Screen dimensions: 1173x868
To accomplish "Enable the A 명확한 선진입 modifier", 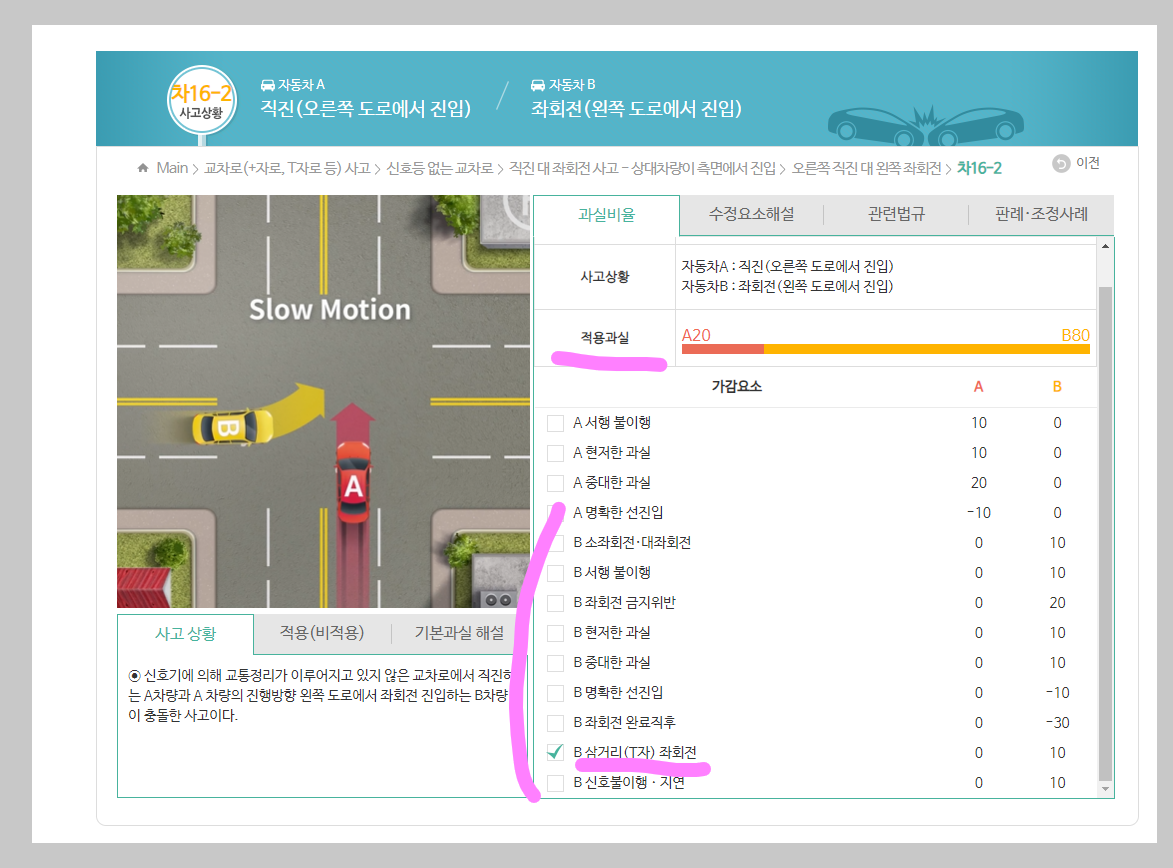I will point(556,512).
